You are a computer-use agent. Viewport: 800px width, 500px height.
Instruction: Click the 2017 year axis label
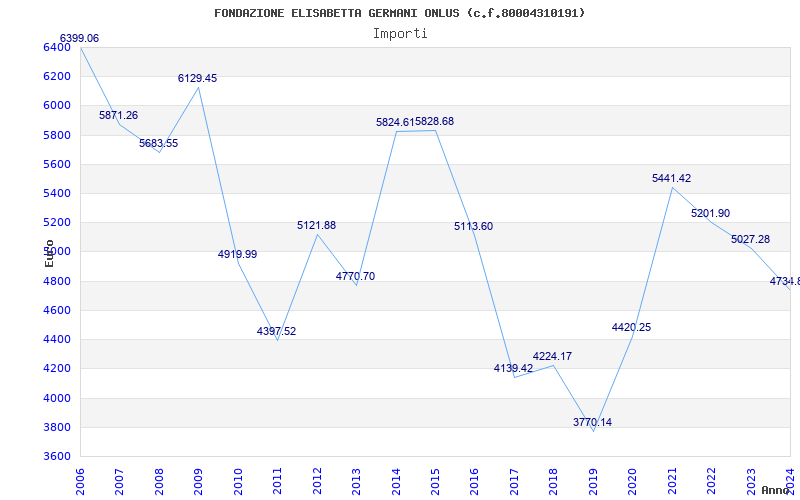coord(514,481)
